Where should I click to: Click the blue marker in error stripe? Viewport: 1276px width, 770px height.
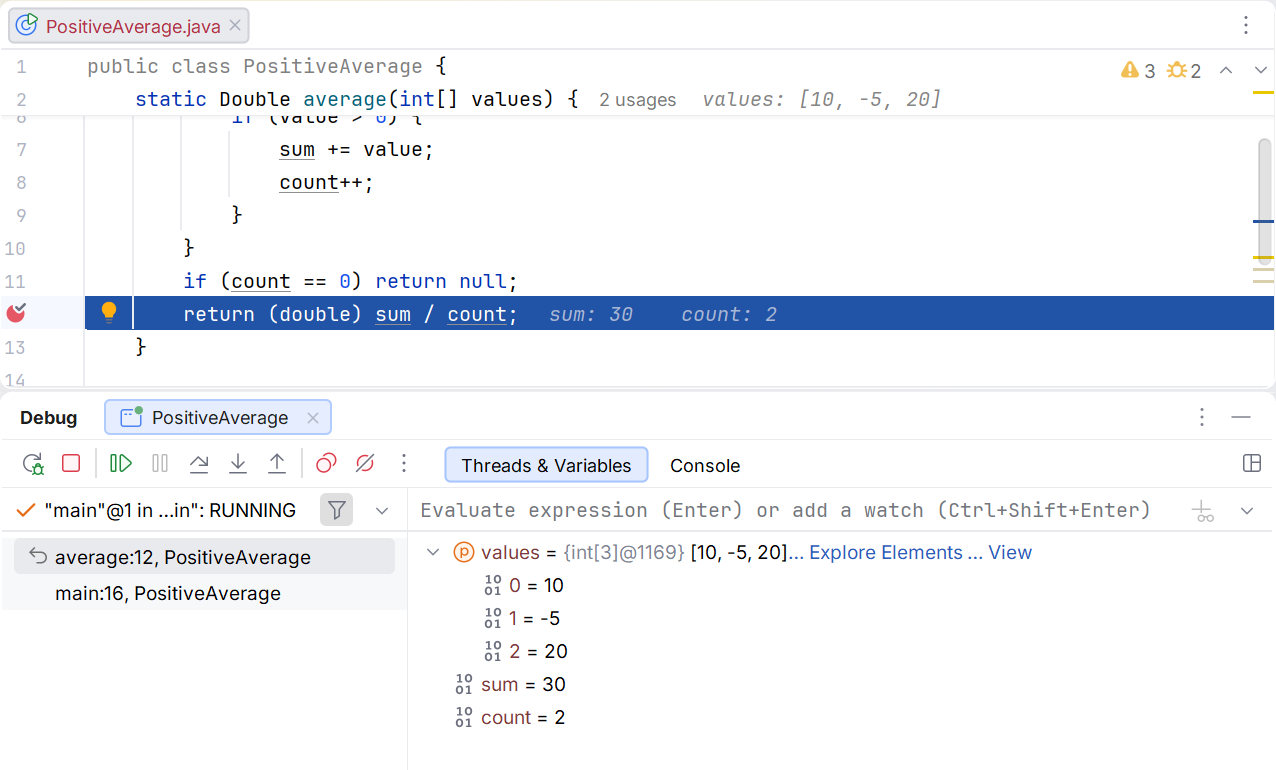[x=1263, y=221]
